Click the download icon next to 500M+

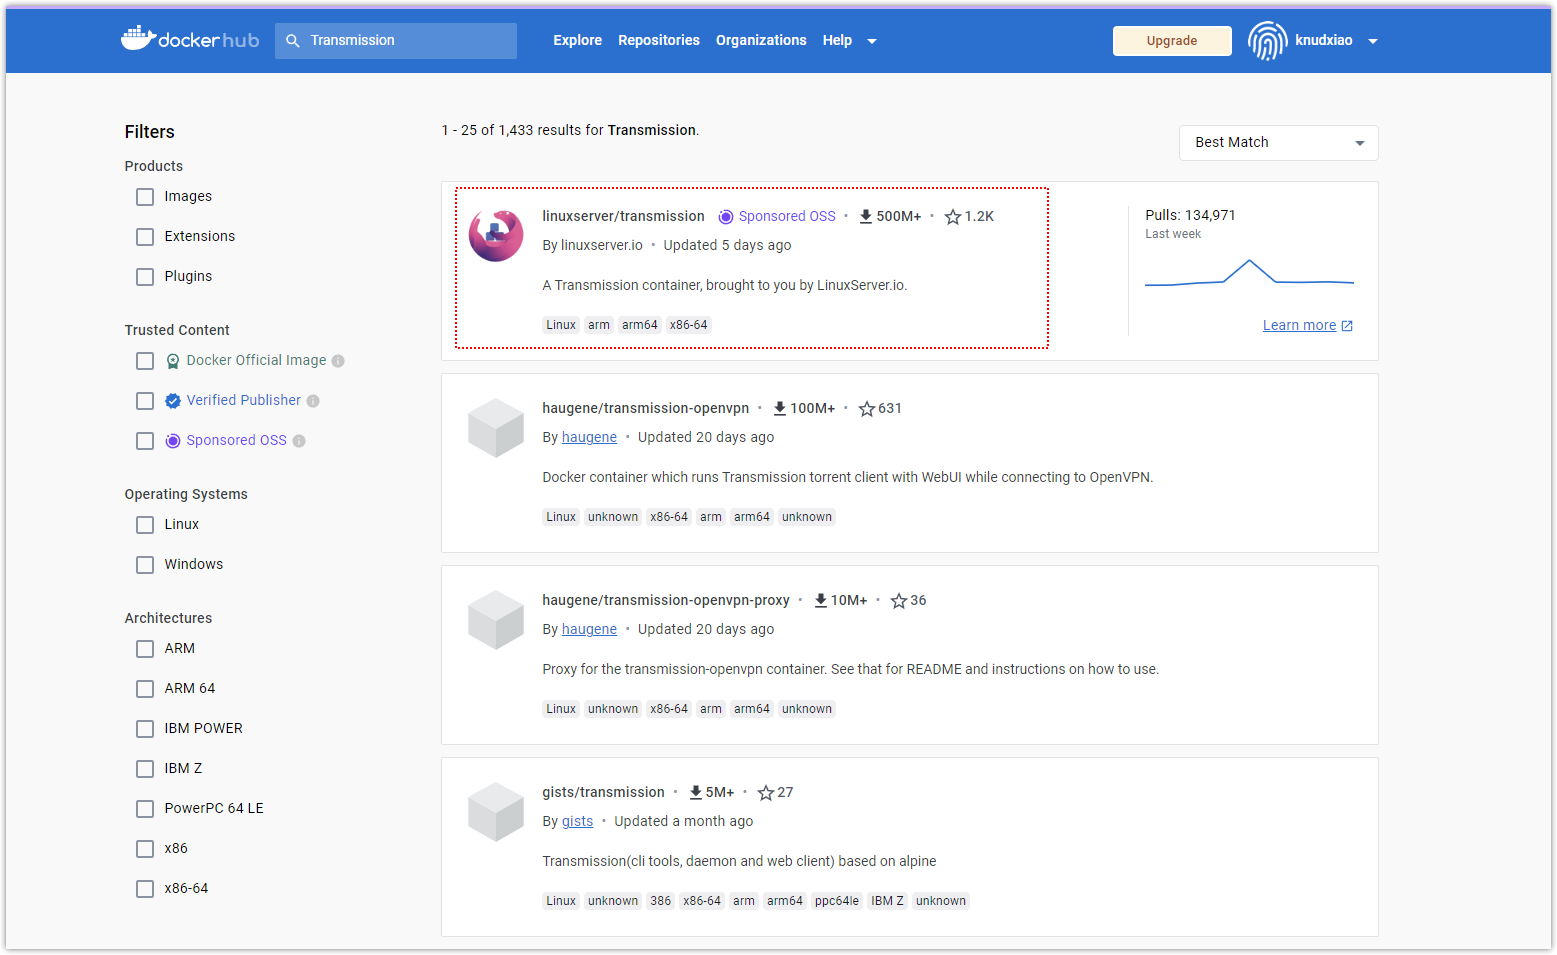[866, 216]
